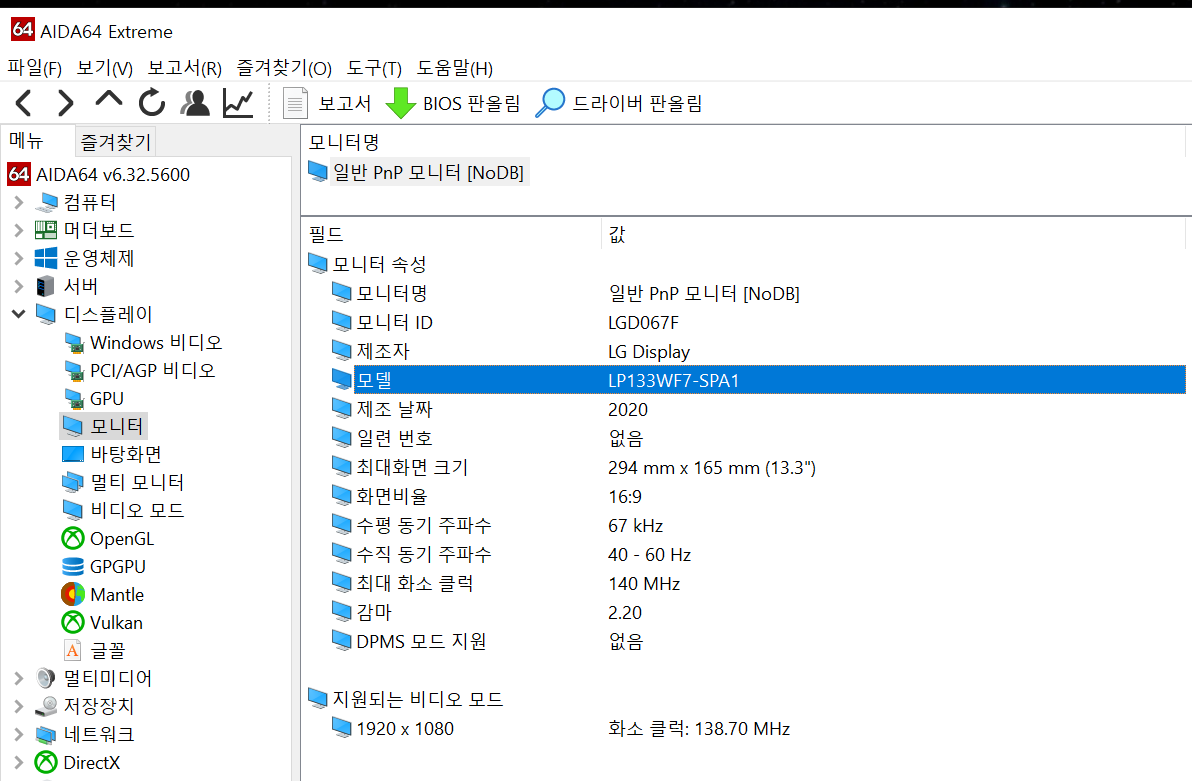Click the 지원되는 비디오 모드 group header
This screenshot has width=1192, height=781.
pyautogui.click(x=405, y=699)
